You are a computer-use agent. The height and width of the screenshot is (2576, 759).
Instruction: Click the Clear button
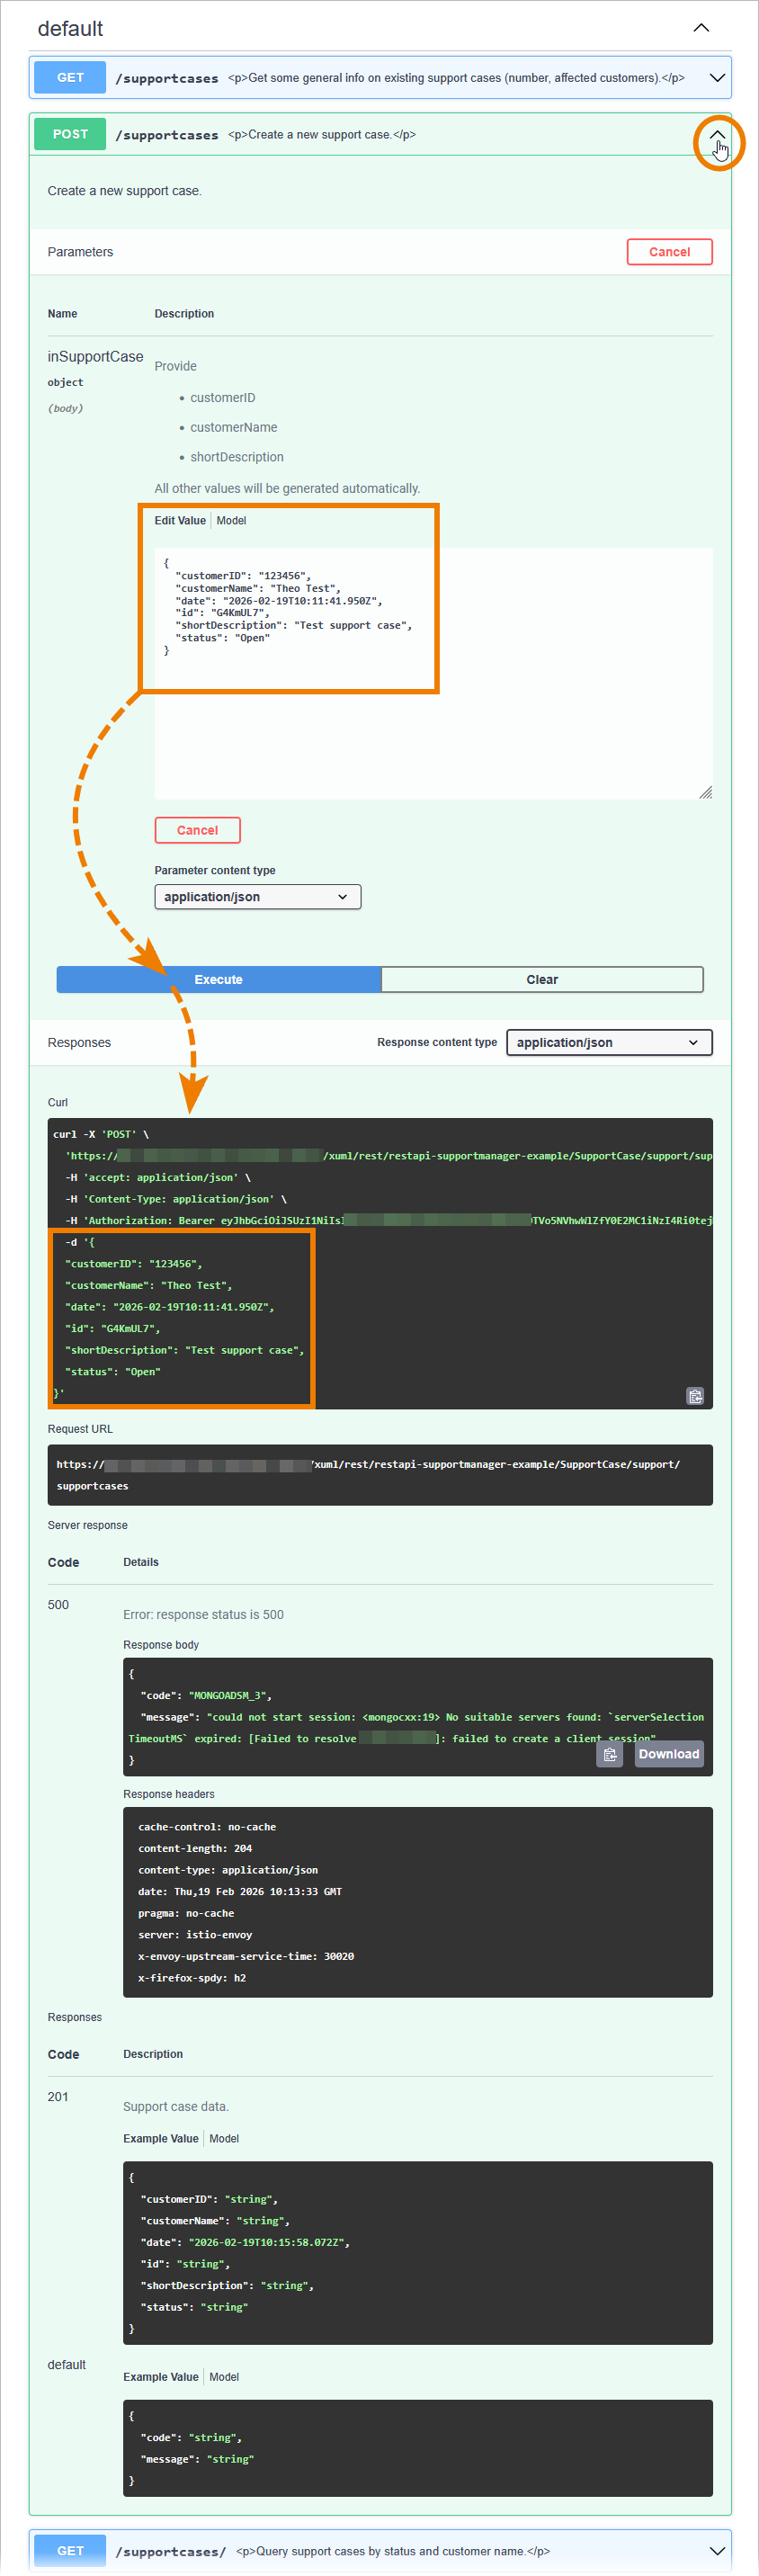(x=542, y=979)
